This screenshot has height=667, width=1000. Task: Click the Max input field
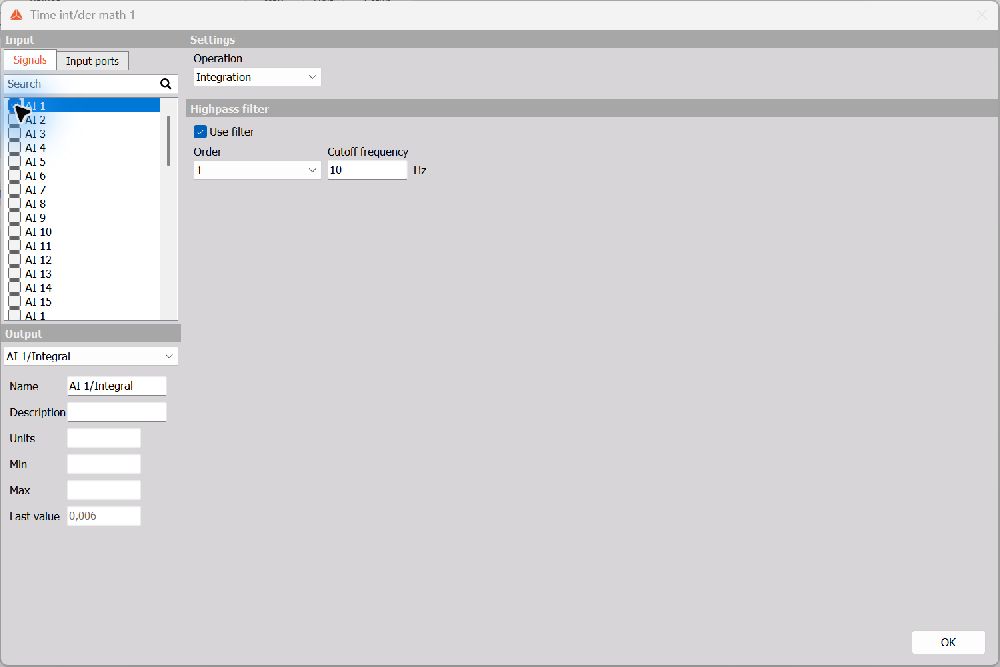(x=104, y=490)
